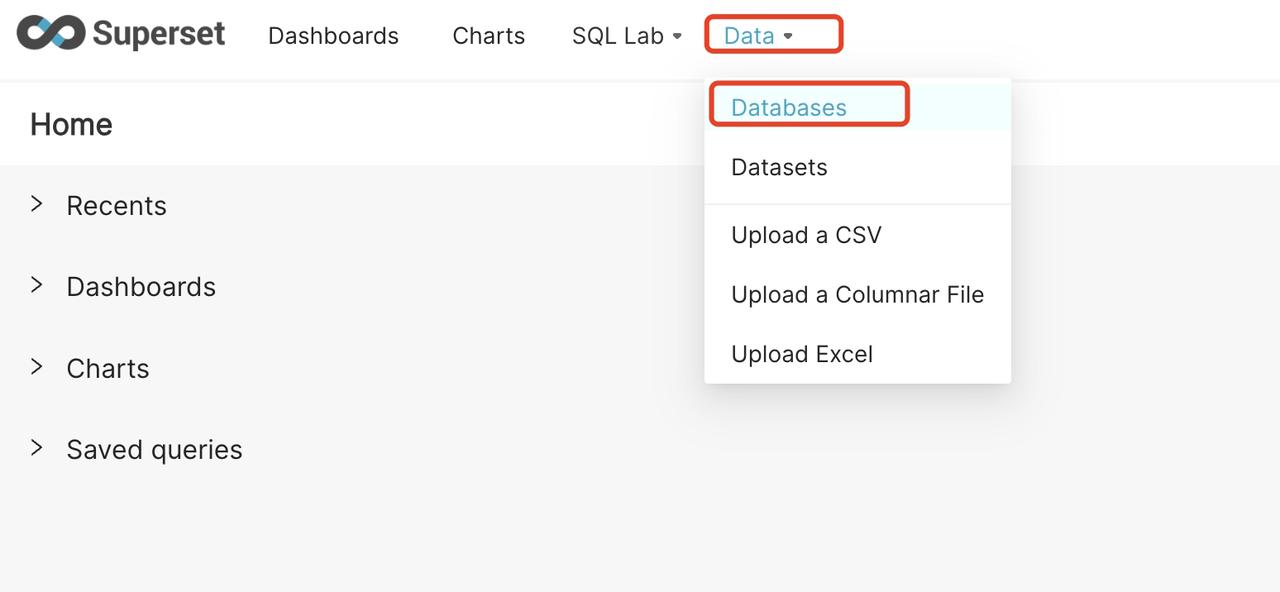The image size is (1280, 592).
Task: Go to Charts in navigation bar
Action: (488, 36)
